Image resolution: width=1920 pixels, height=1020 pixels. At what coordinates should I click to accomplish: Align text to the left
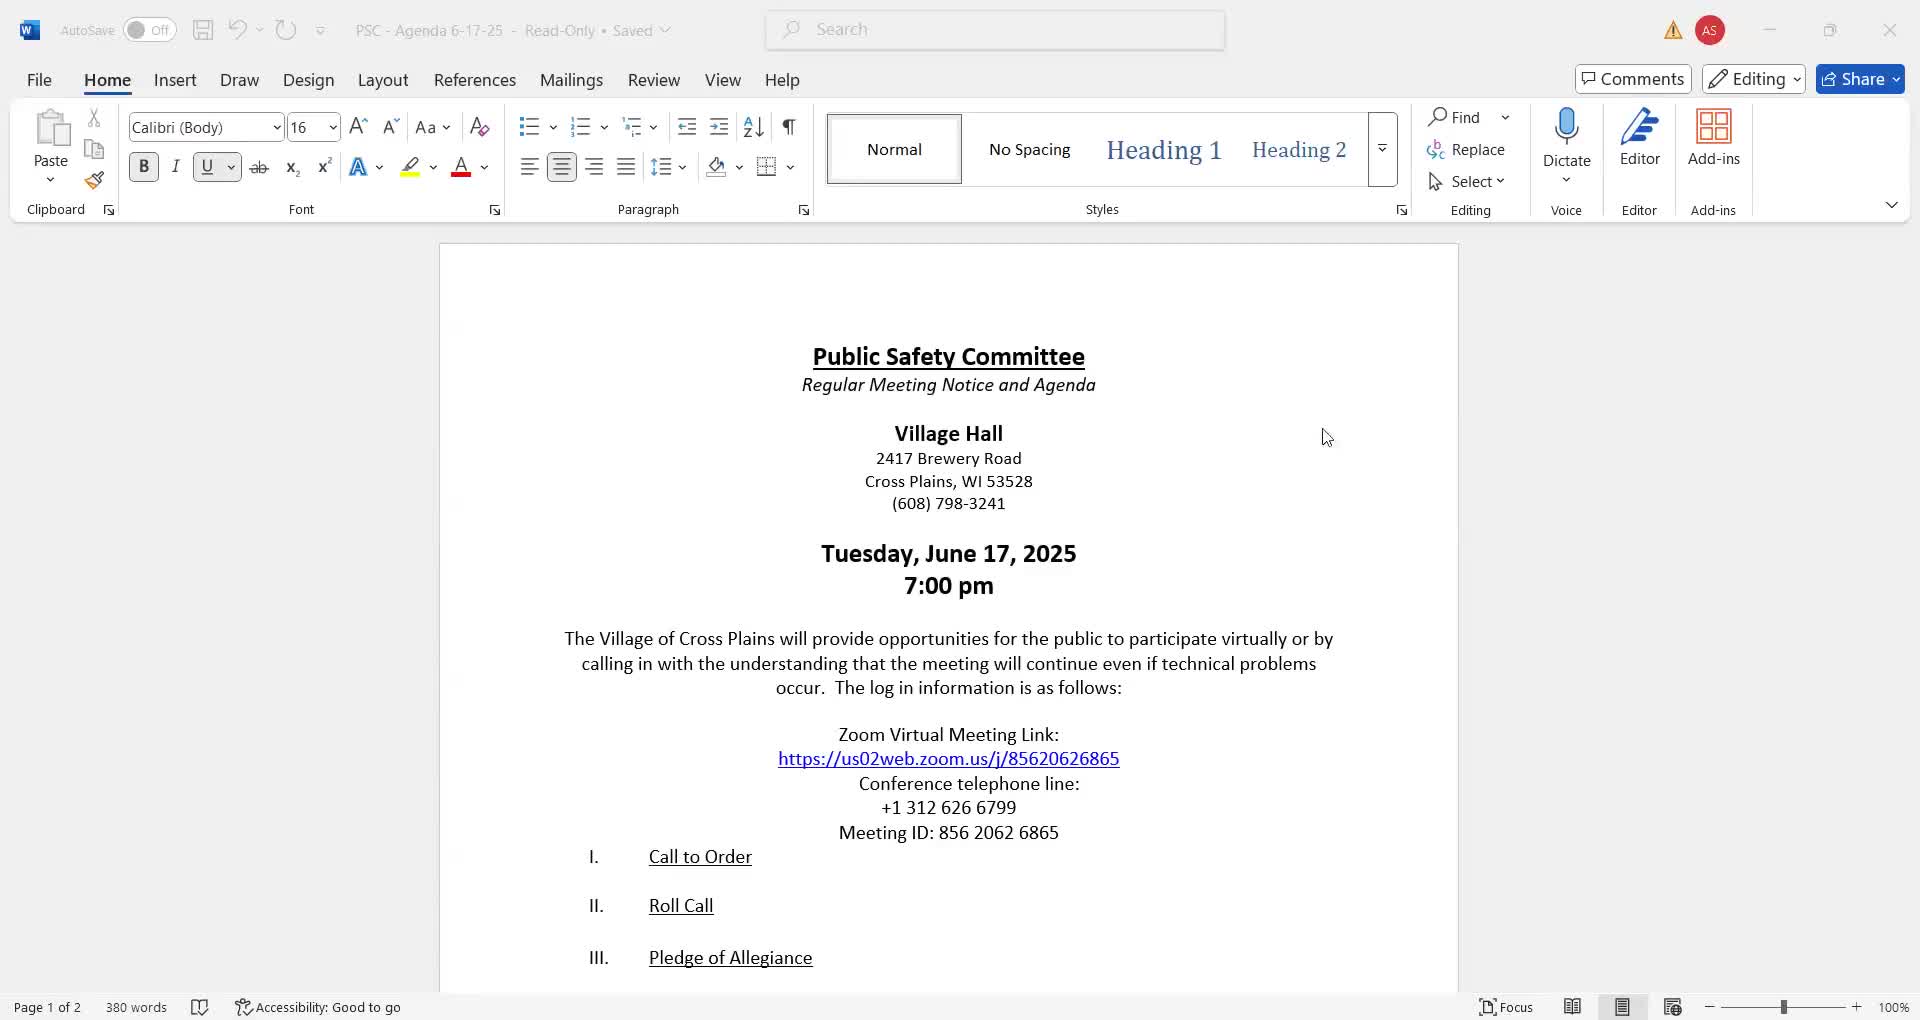(530, 167)
